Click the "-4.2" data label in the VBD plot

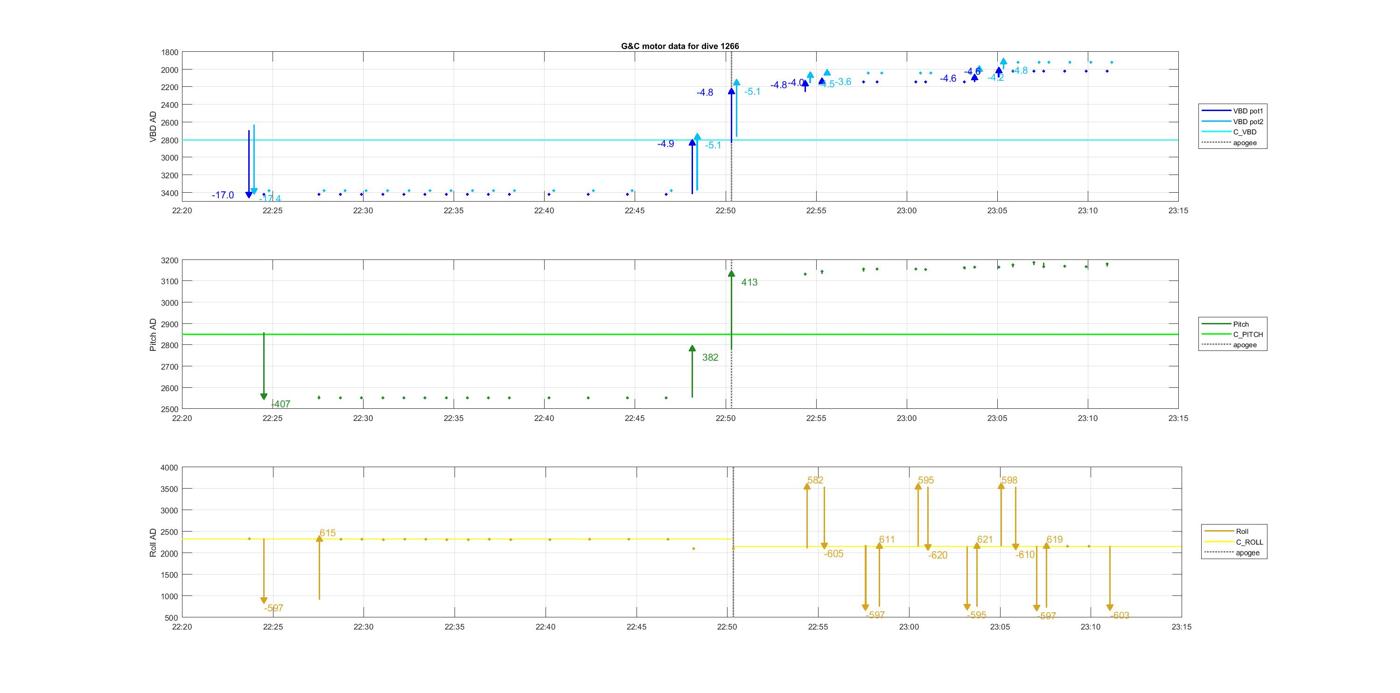tap(995, 77)
